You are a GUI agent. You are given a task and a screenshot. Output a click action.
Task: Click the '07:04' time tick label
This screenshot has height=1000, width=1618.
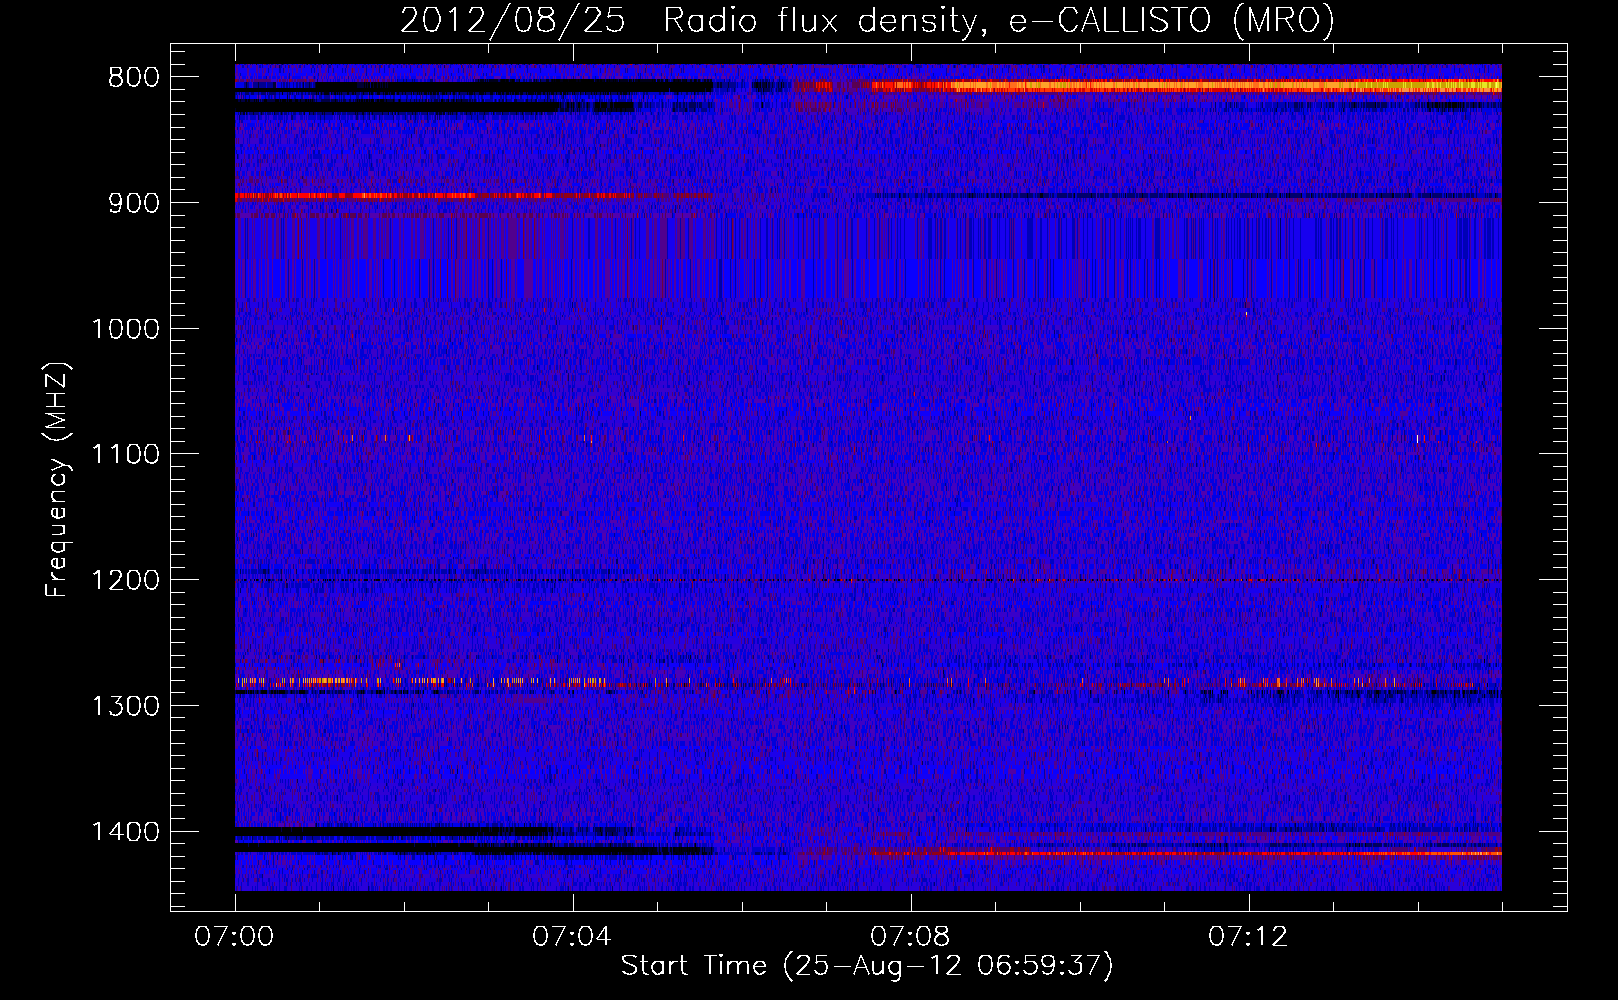pyautogui.click(x=572, y=937)
